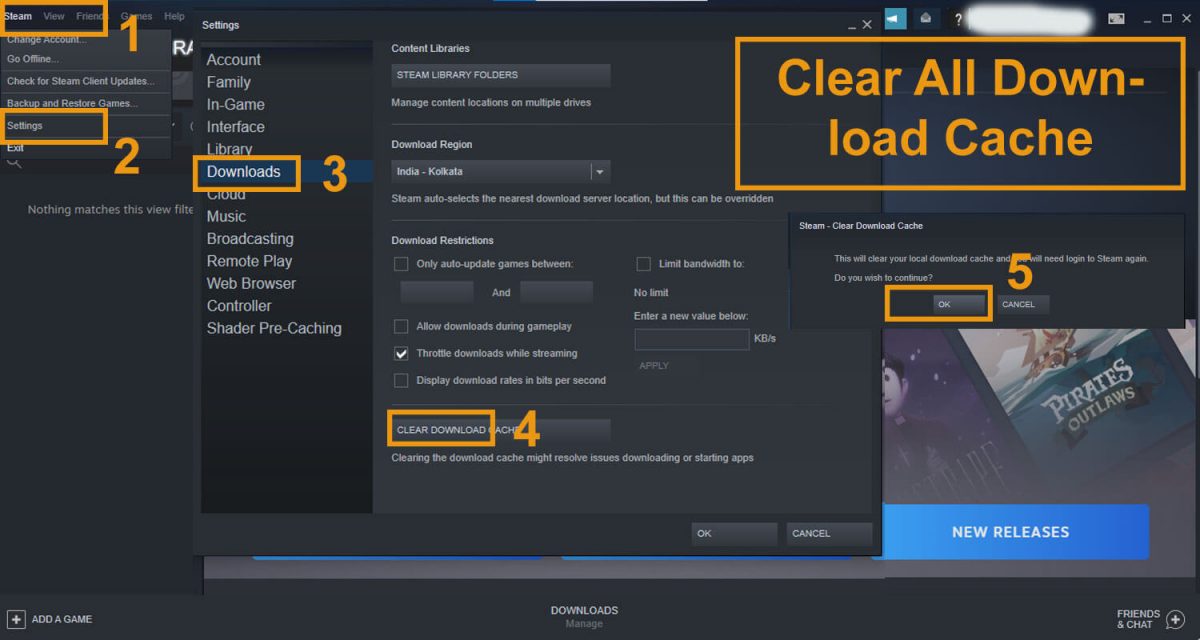Click the back navigation arrow icon
1200x640 pixels.
pos(895,17)
